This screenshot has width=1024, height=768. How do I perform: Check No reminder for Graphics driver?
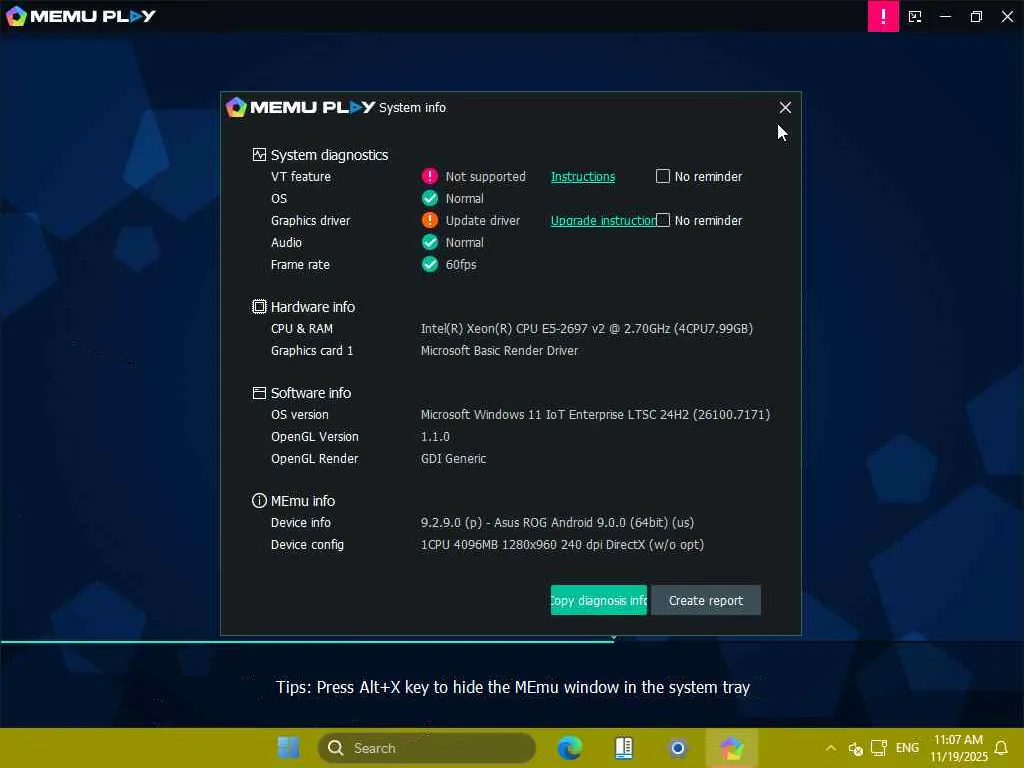point(663,220)
